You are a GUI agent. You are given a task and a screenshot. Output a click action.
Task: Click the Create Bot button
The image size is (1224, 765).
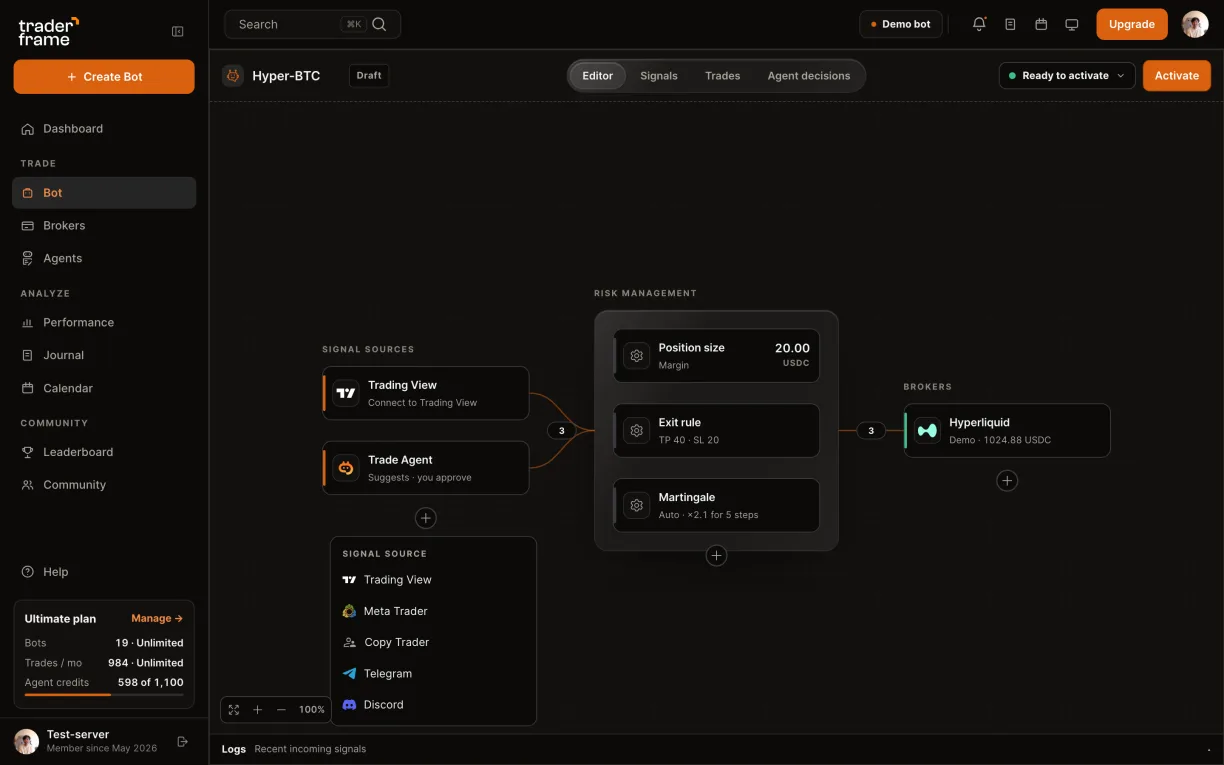pyautogui.click(x=104, y=77)
